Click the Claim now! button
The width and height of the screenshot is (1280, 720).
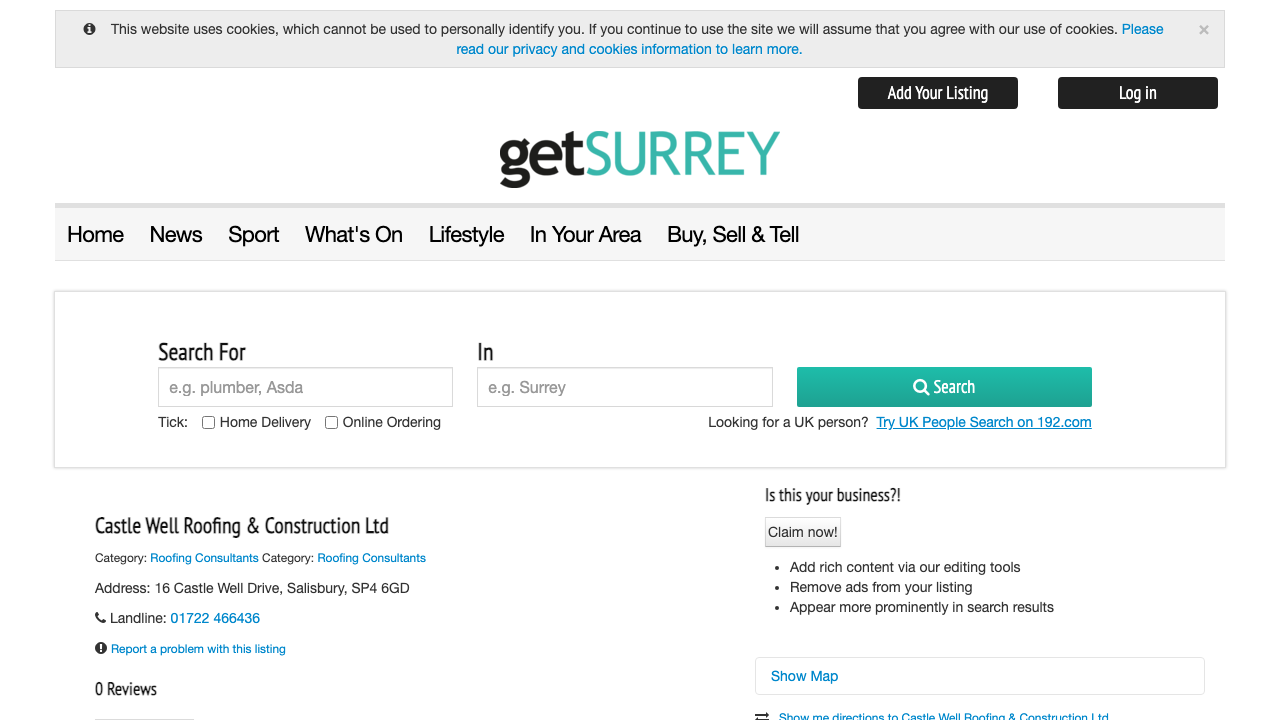(x=803, y=532)
